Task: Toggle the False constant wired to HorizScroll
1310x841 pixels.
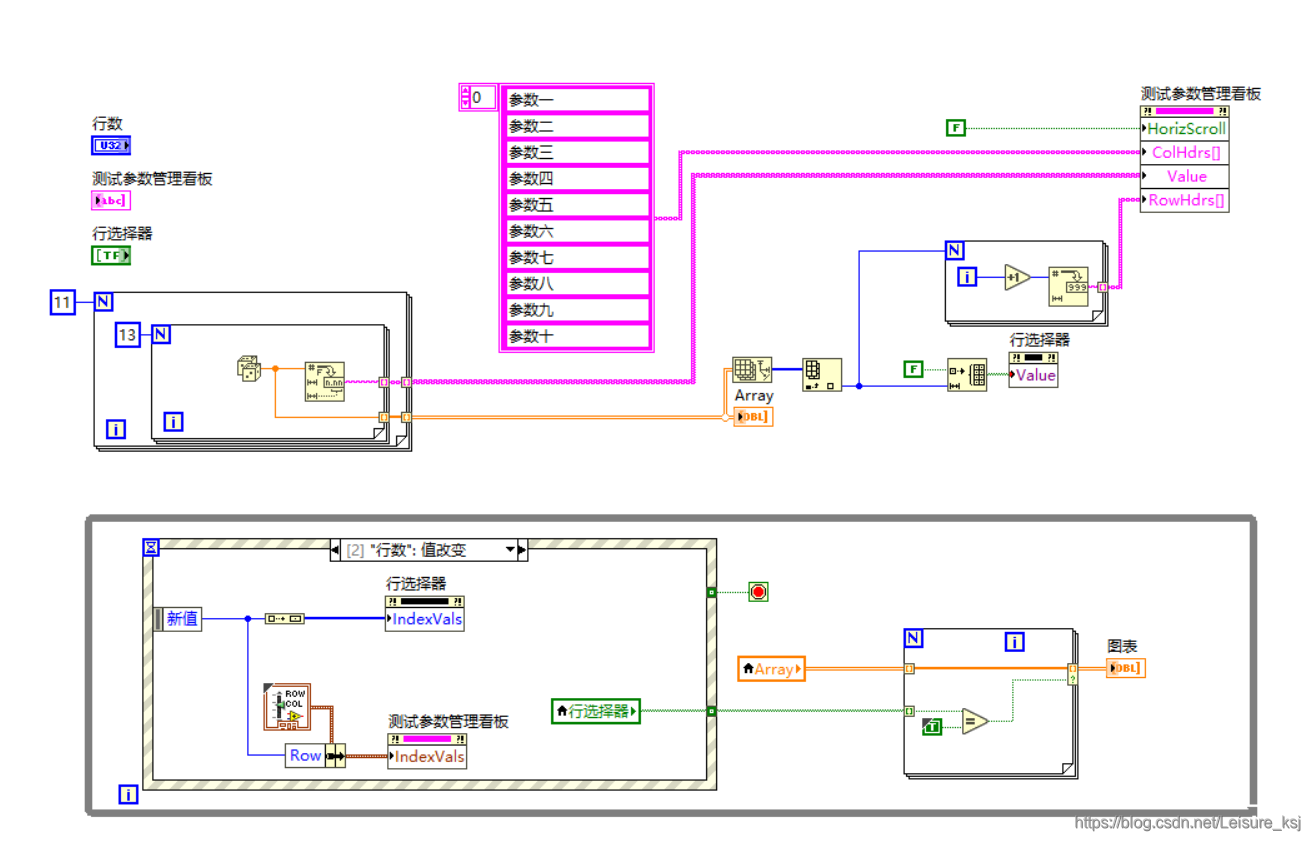Action: point(957,128)
